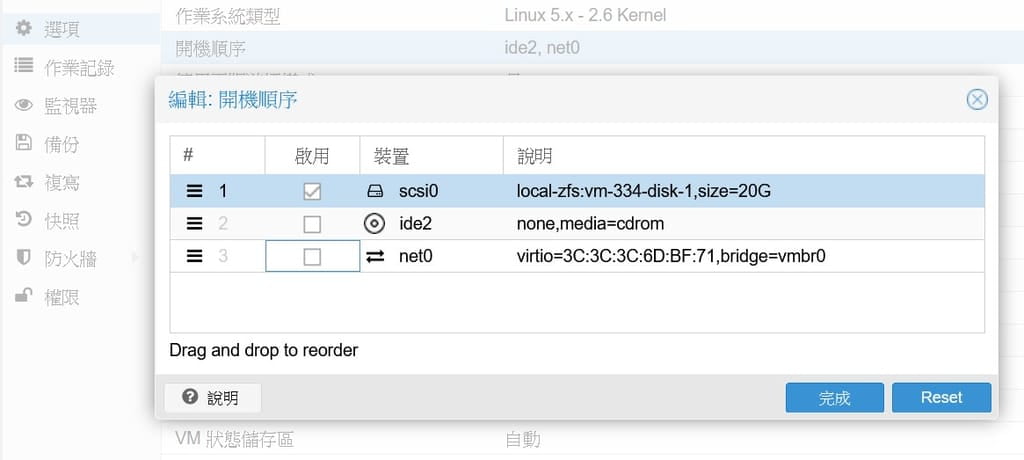Enable the ide2 boot device checkbox
Viewport: 1024px width, 460px height.
pyautogui.click(x=312, y=223)
